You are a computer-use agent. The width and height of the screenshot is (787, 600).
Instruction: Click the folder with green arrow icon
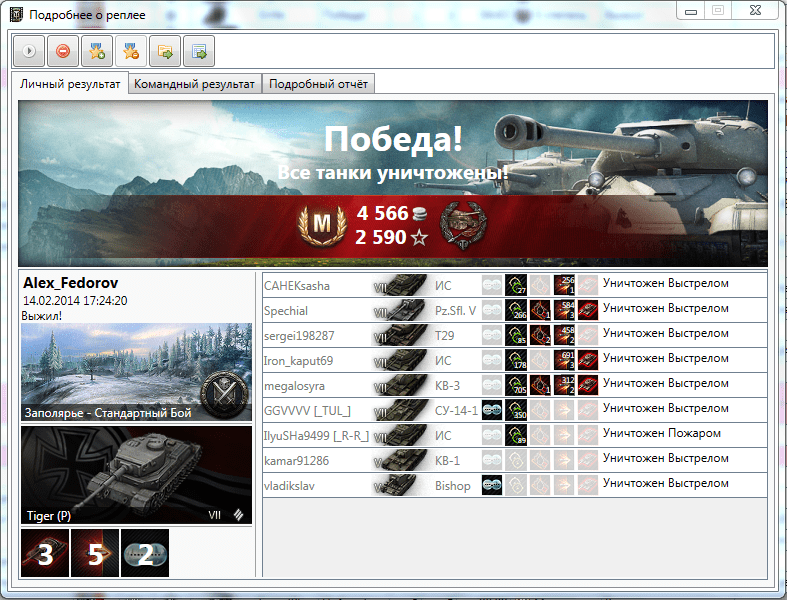coord(165,51)
